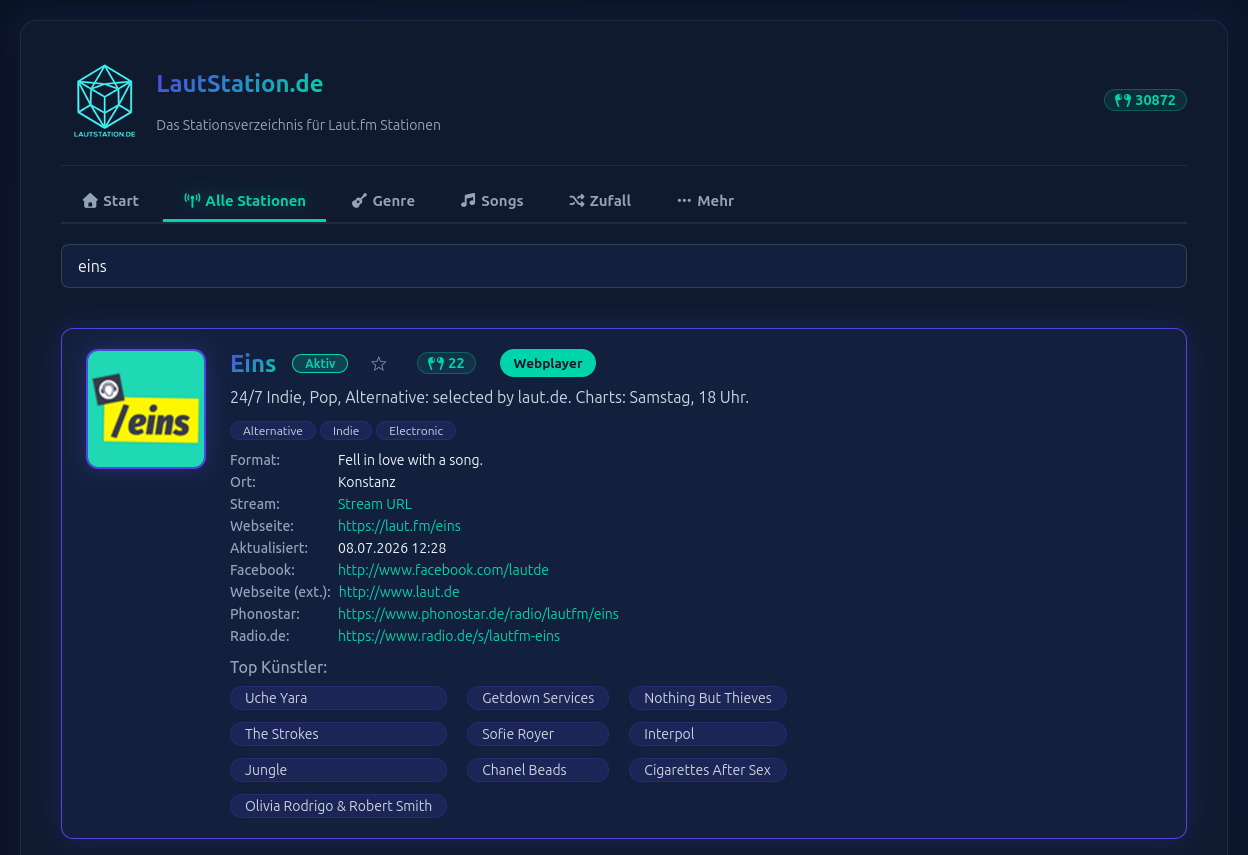Click the tagline 'Das Stationsverzeichnis für Laut.fm Stationen'
This screenshot has width=1248, height=855.
point(298,125)
